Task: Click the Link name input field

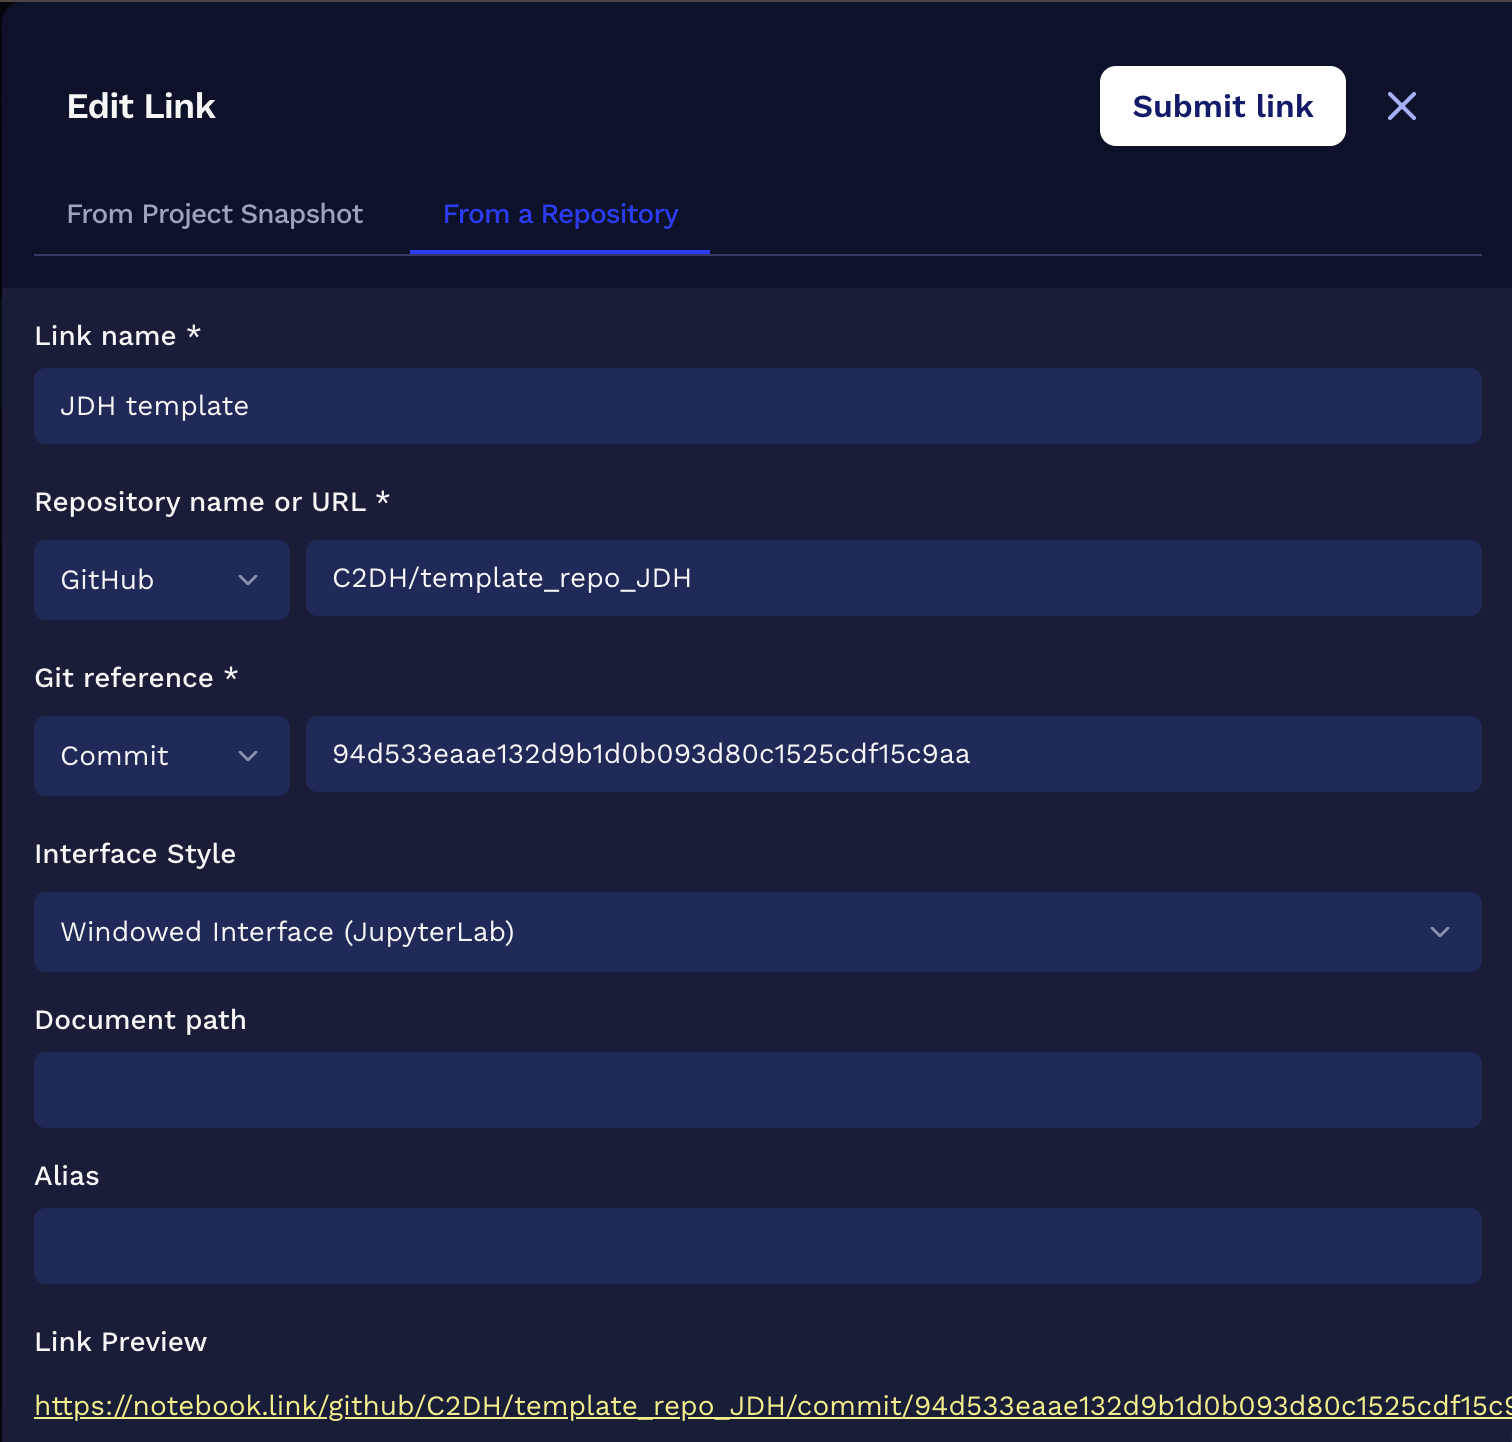Action: tap(757, 406)
